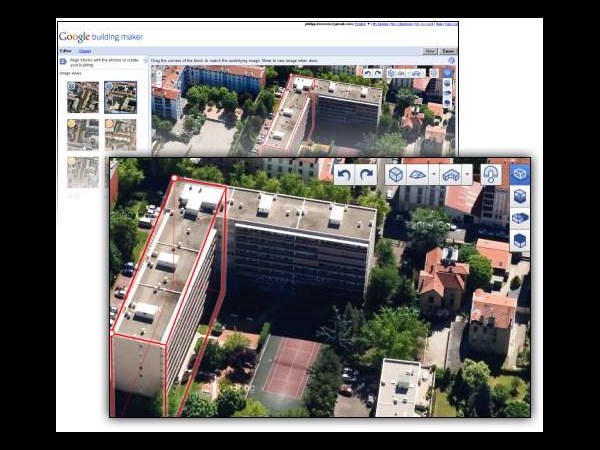Open dropdown arrow beside L-shaped block

[x=467, y=175]
